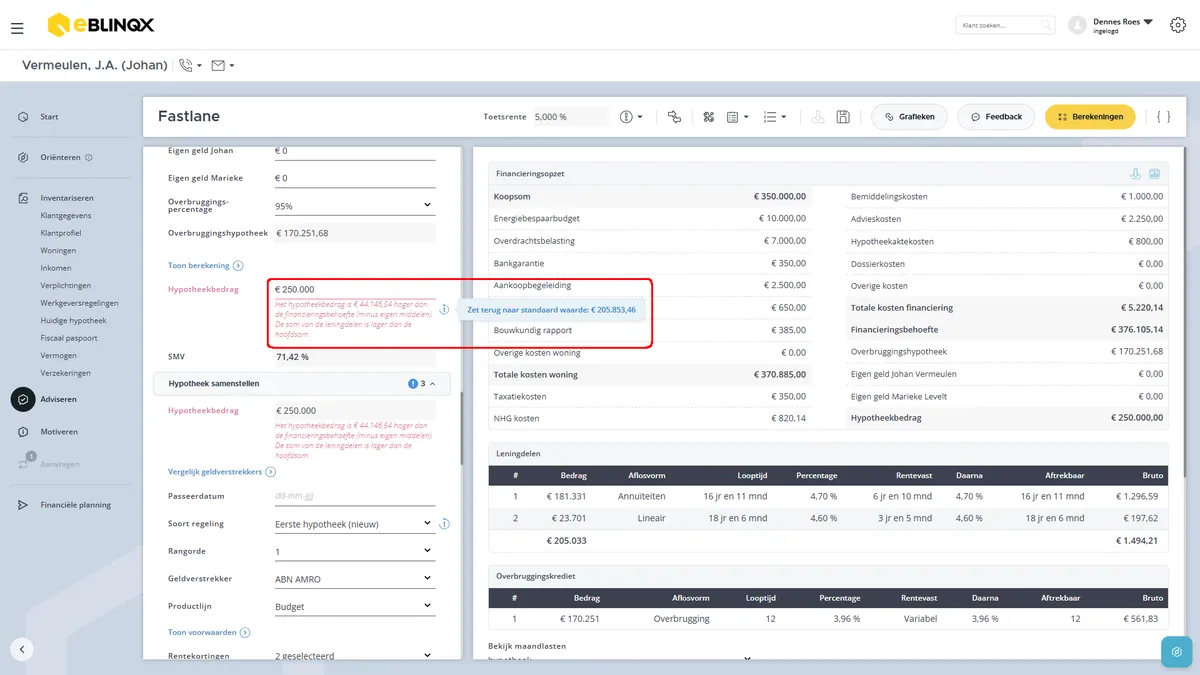
Task: Click the teal floating help button
Action: click(1176, 652)
